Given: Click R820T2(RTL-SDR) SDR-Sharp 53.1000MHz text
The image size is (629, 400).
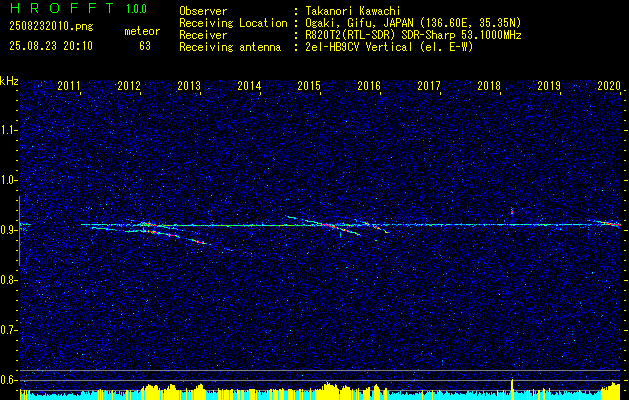Looking at the screenshot, I should 413,35.
